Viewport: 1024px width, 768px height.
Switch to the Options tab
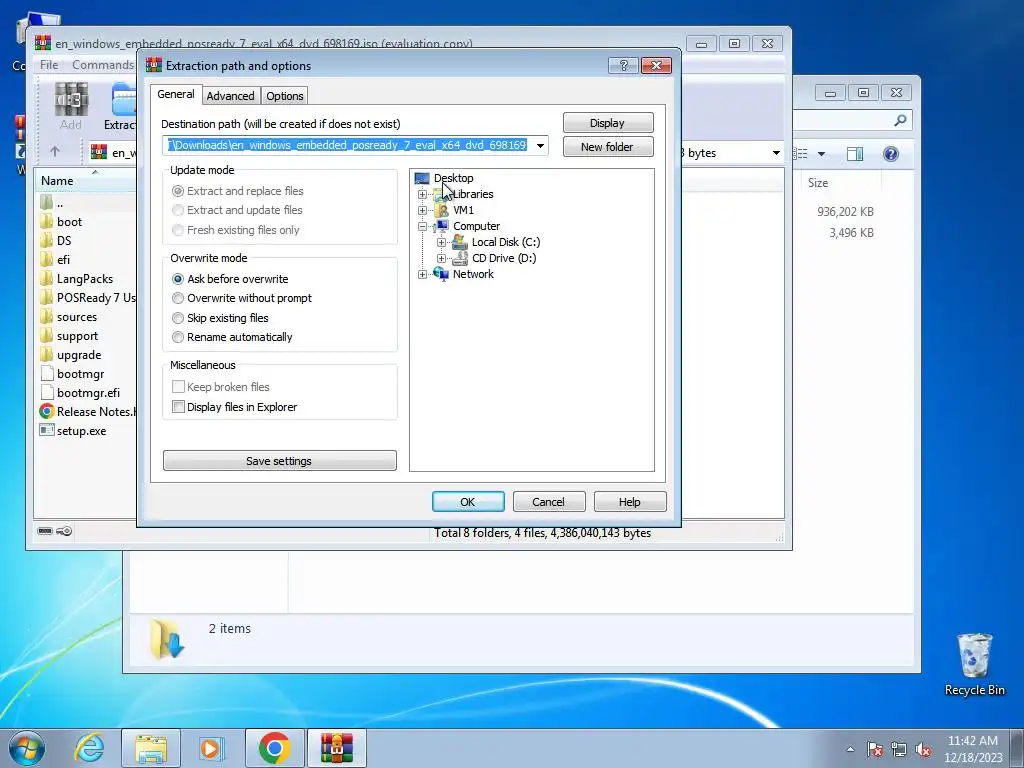pos(285,96)
